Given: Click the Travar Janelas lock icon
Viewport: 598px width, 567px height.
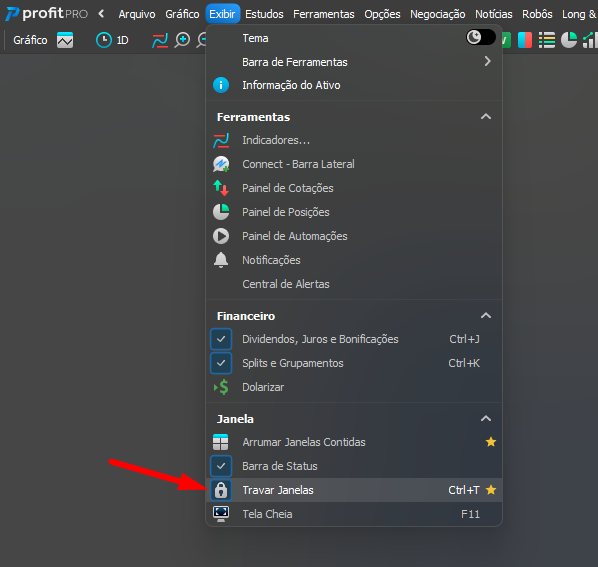Looking at the screenshot, I should point(221,490).
